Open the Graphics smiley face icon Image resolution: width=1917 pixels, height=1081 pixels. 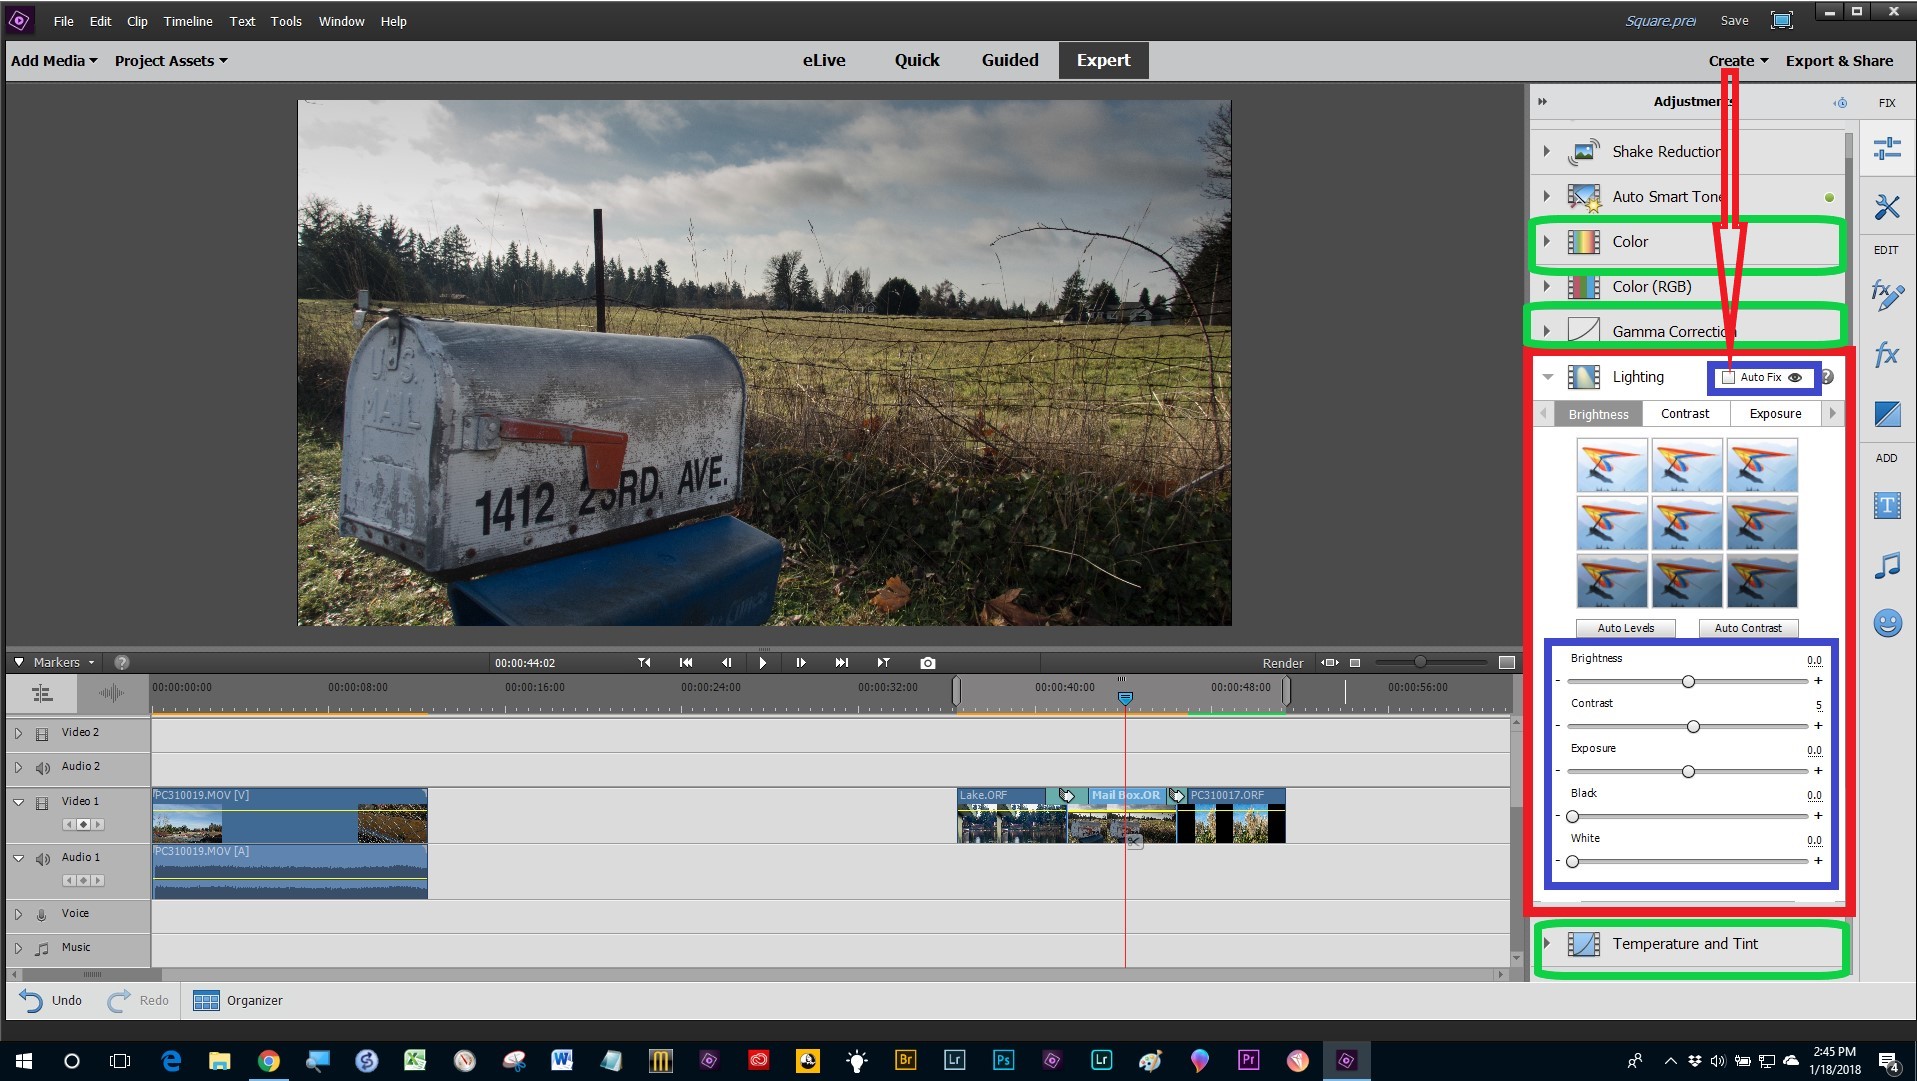coord(1886,624)
